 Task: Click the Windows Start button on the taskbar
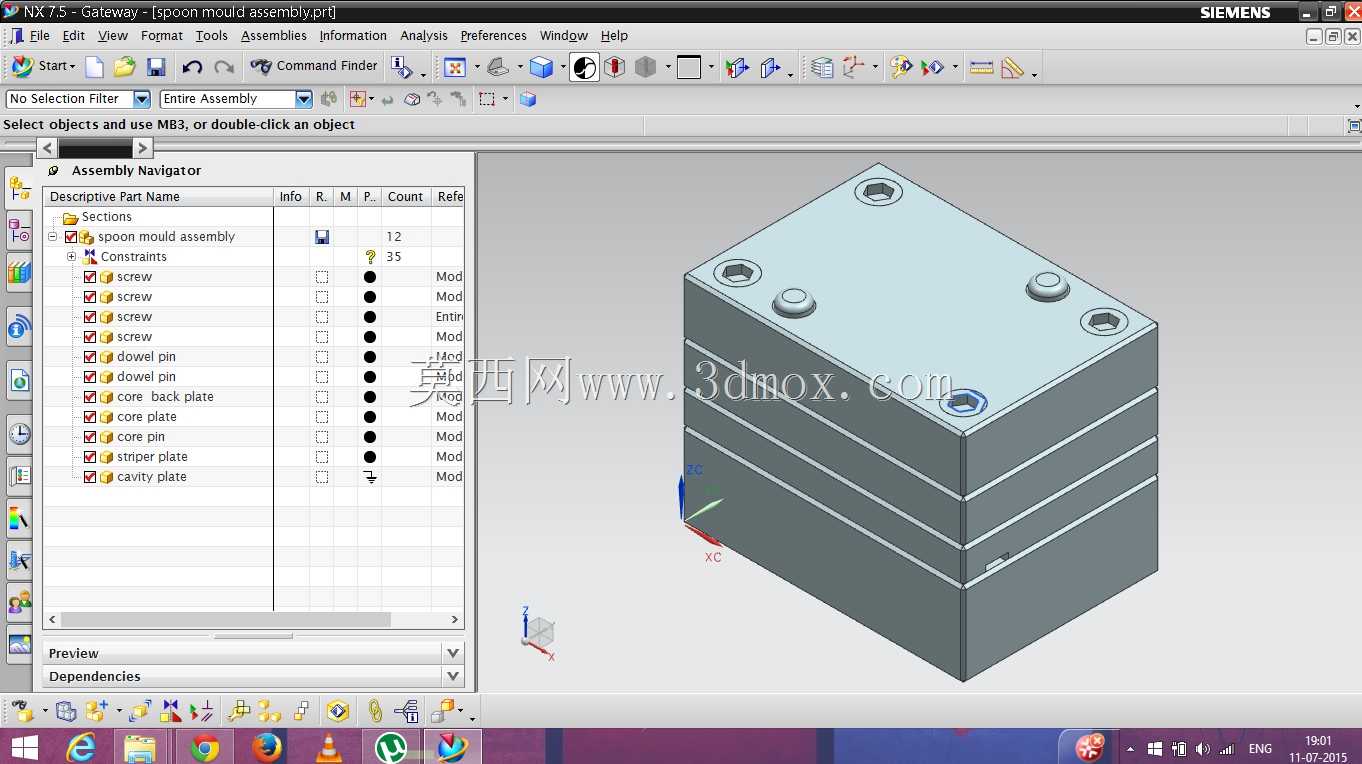click(x=24, y=747)
